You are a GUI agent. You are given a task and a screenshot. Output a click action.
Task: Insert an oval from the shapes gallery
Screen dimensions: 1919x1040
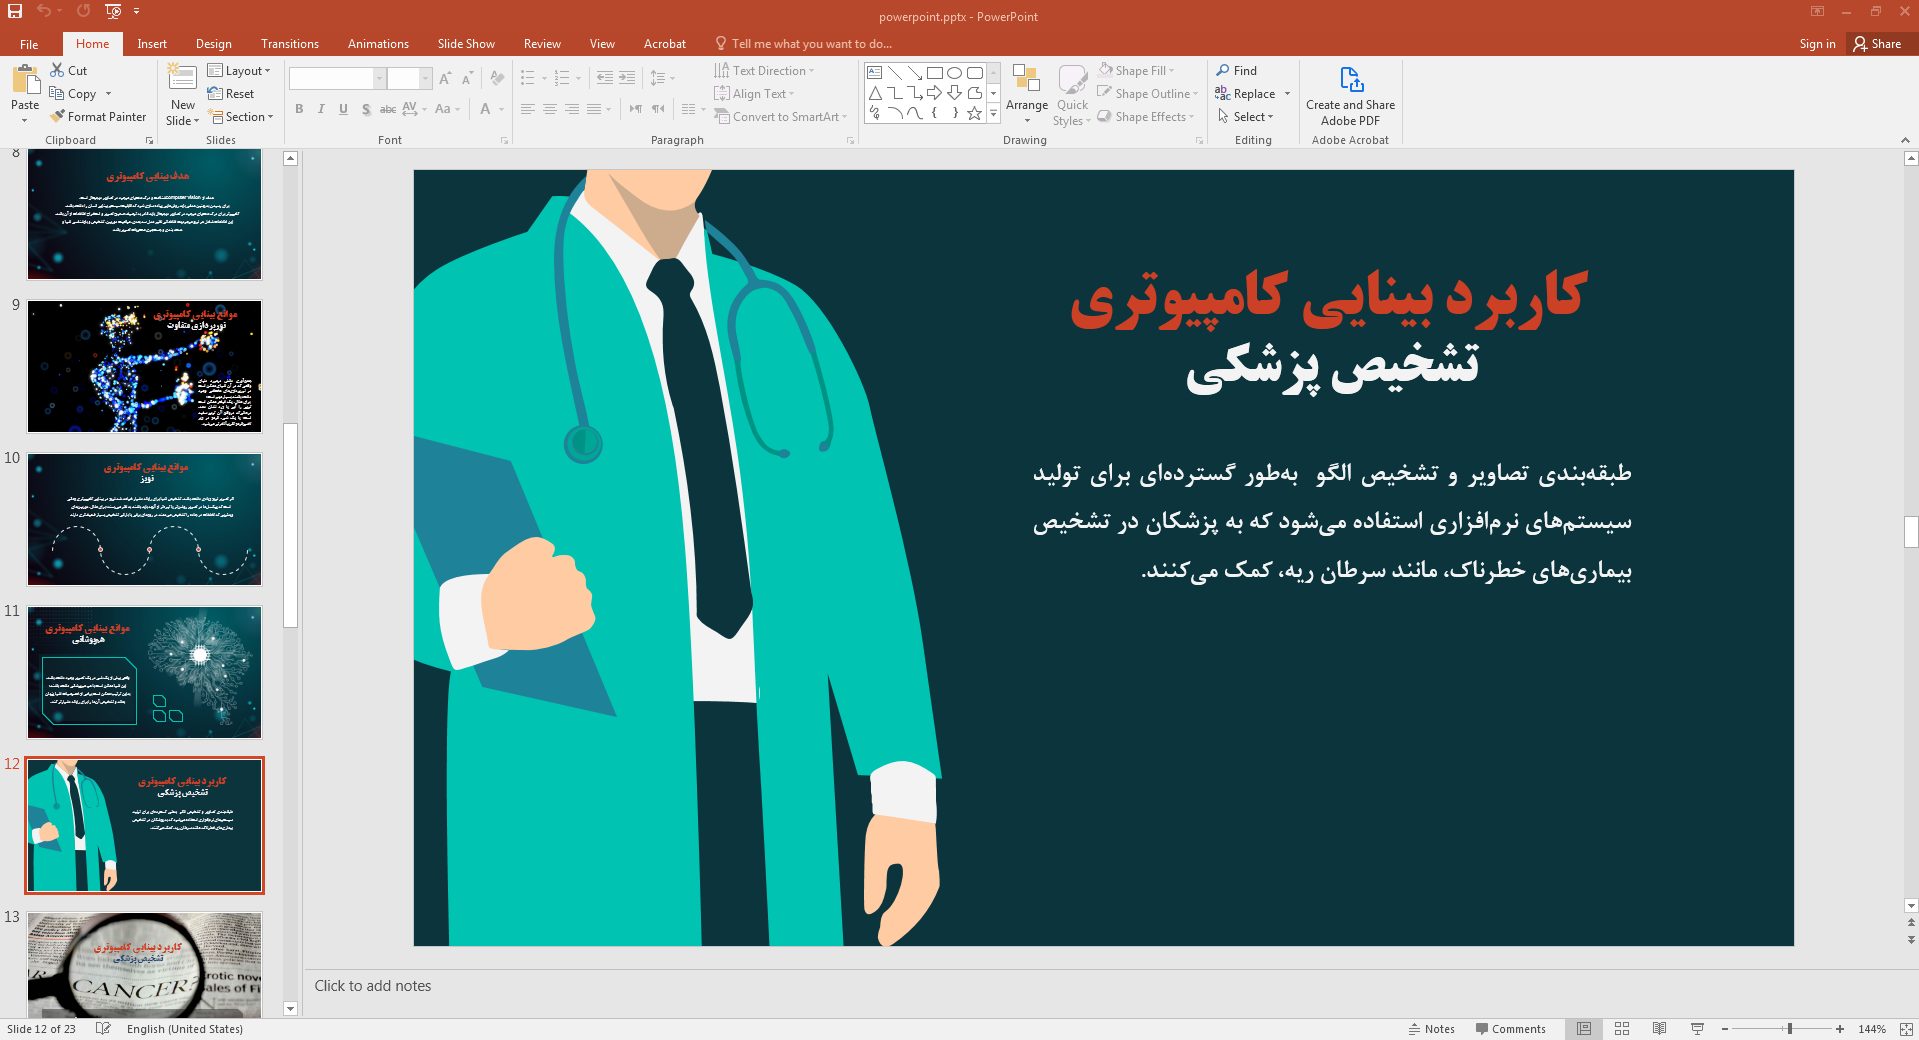tap(955, 73)
